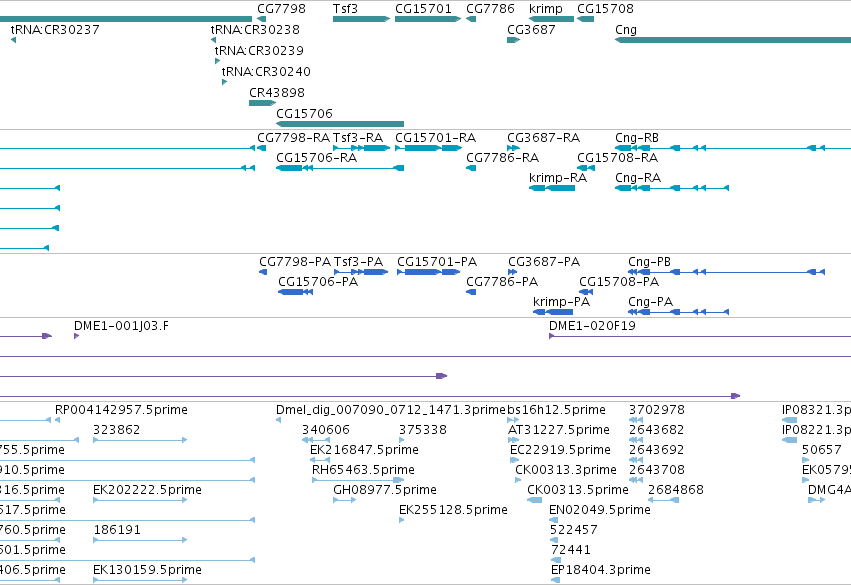Click the 340606 EST label
This screenshot has height=585, width=851.
pos(326,430)
